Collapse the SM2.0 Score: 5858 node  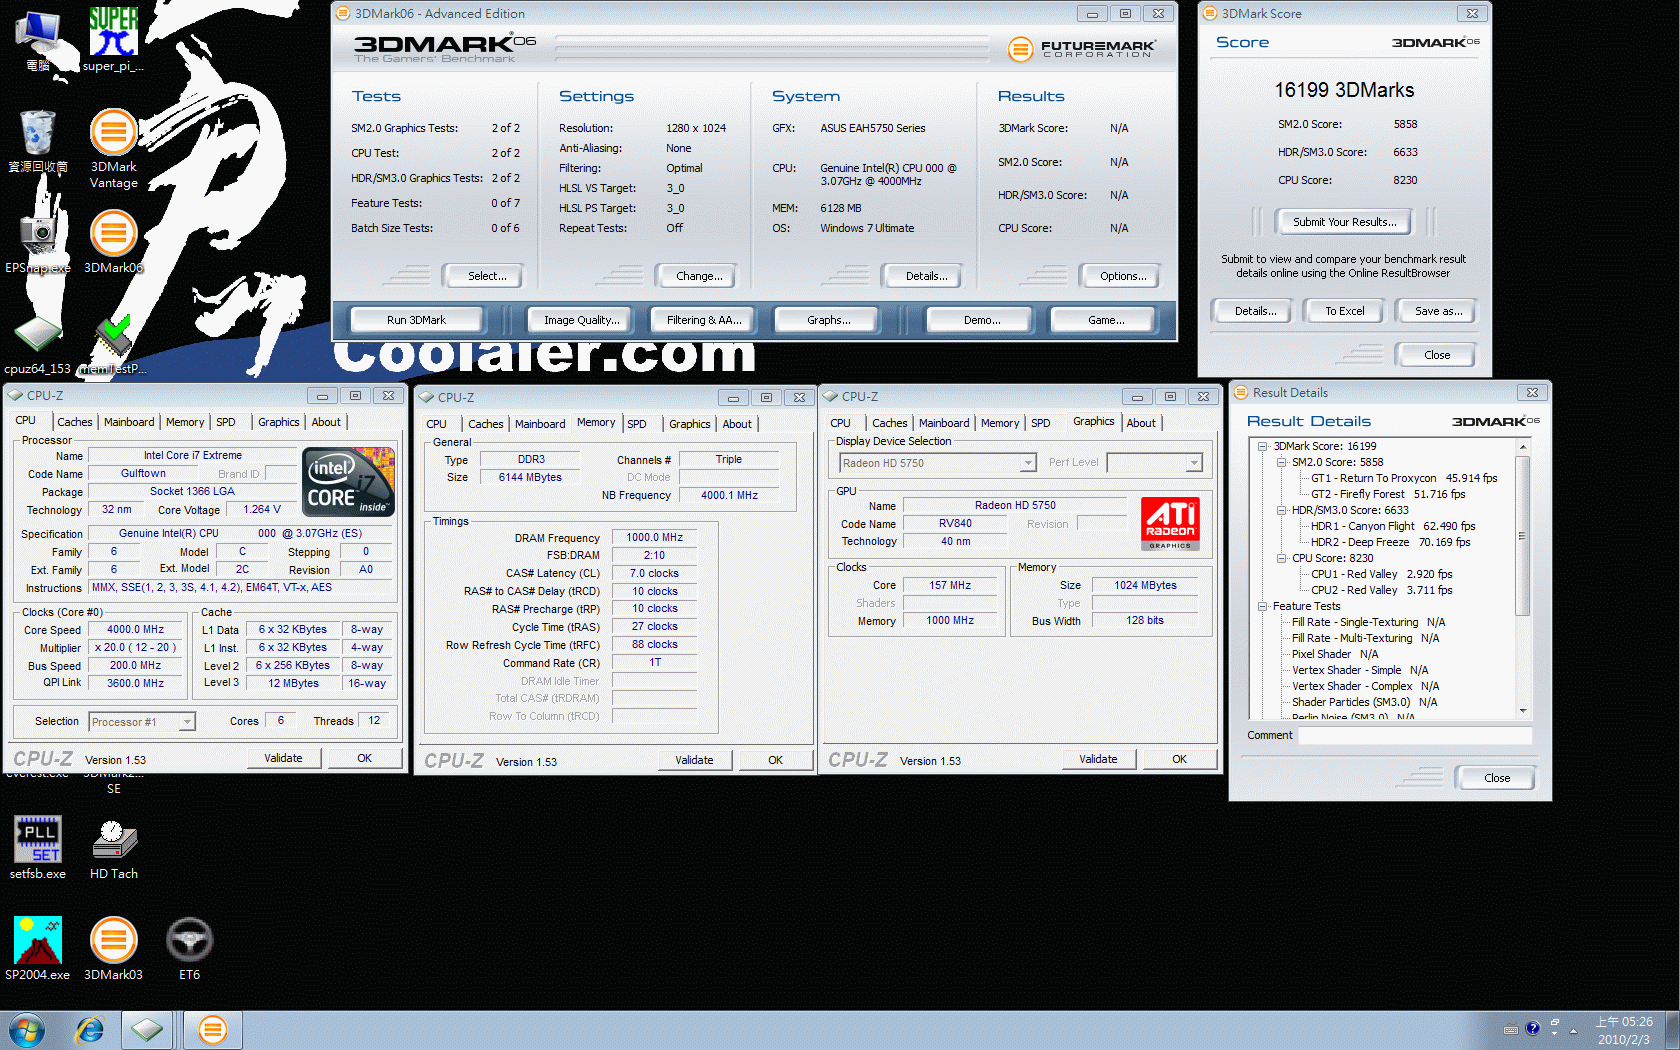coord(1281,462)
